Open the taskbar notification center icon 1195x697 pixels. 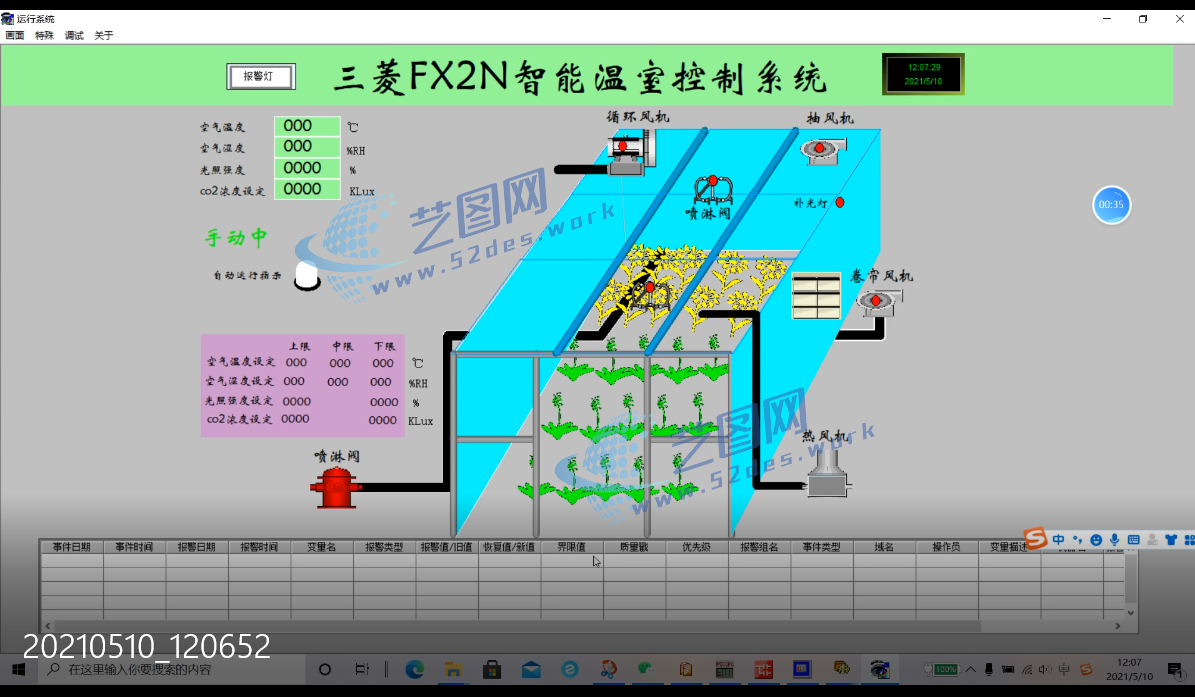pos(1174,670)
